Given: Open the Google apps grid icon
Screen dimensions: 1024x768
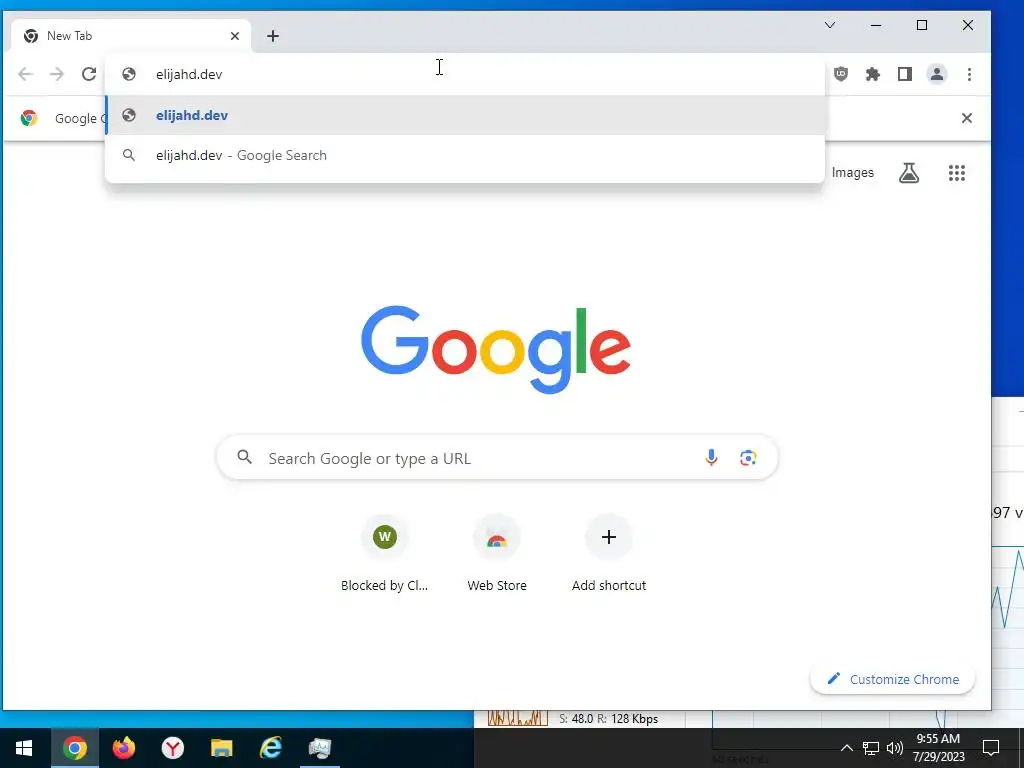Looking at the screenshot, I should [x=957, y=172].
